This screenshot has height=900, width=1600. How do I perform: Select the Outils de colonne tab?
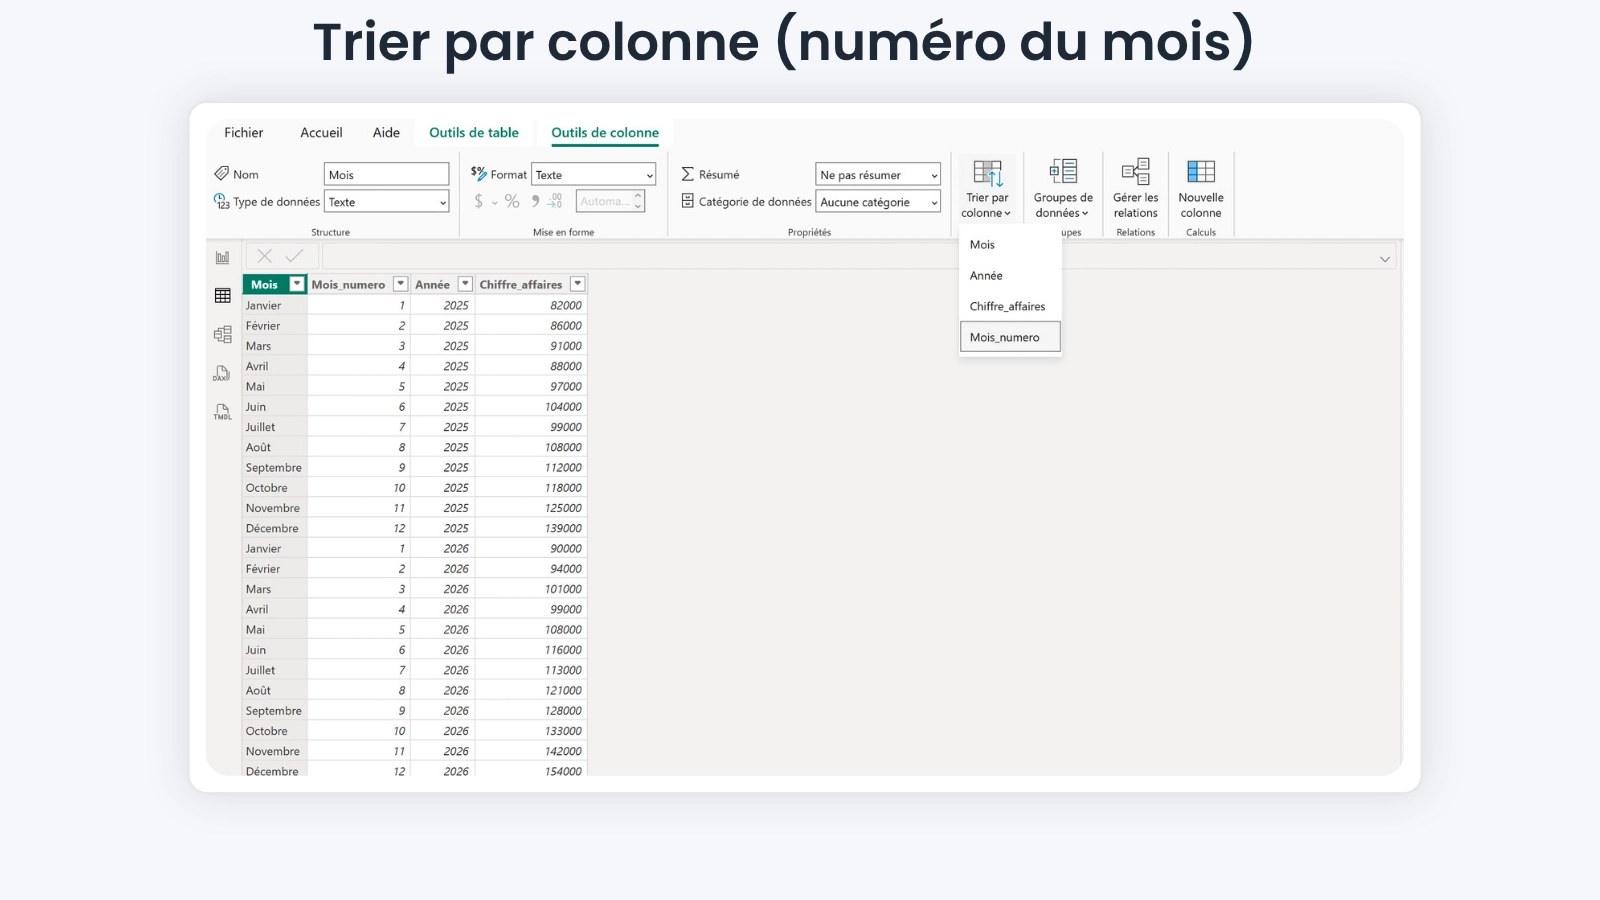(x=605, y=132)
